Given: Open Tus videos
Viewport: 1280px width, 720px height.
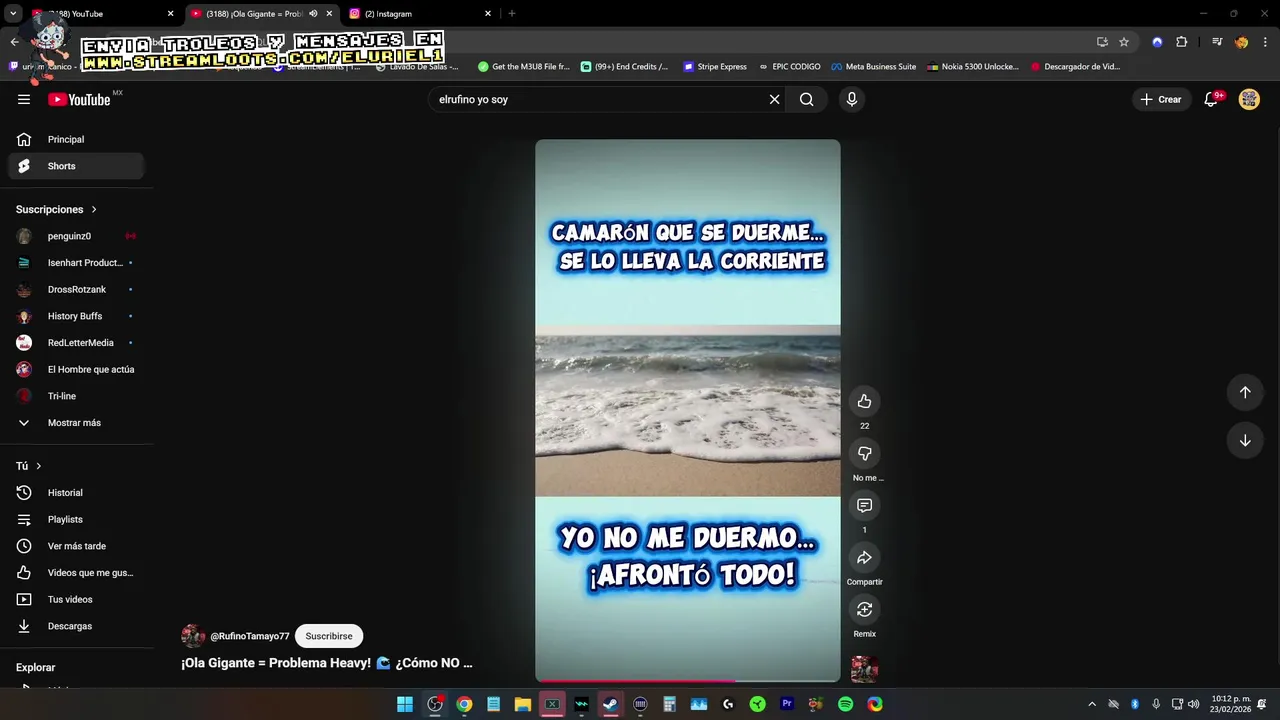Looking at the screenshot, I should pos(76,599).
